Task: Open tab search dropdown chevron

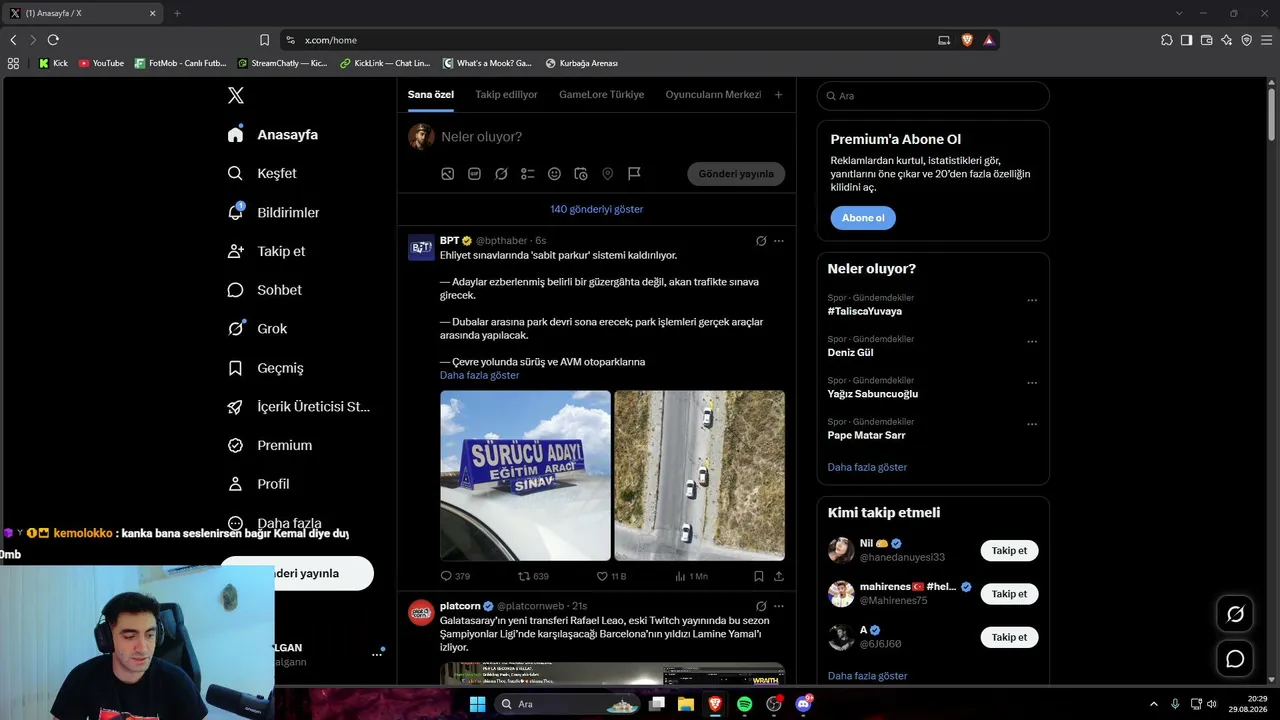Action: click(x=1179, y=13)
